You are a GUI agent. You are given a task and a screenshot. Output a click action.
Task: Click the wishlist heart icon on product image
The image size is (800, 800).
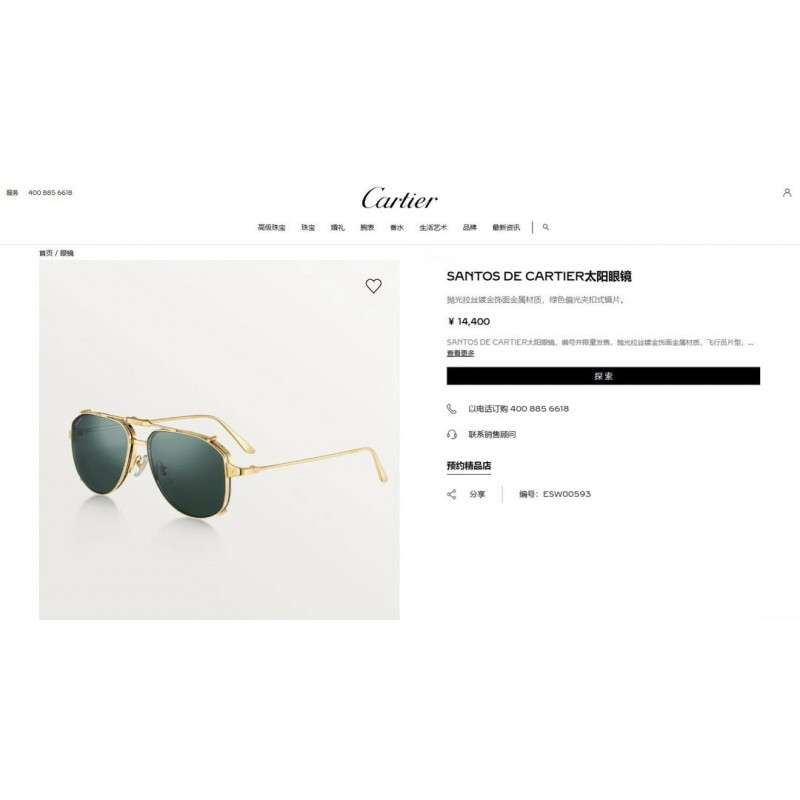(x=373, y=286)
